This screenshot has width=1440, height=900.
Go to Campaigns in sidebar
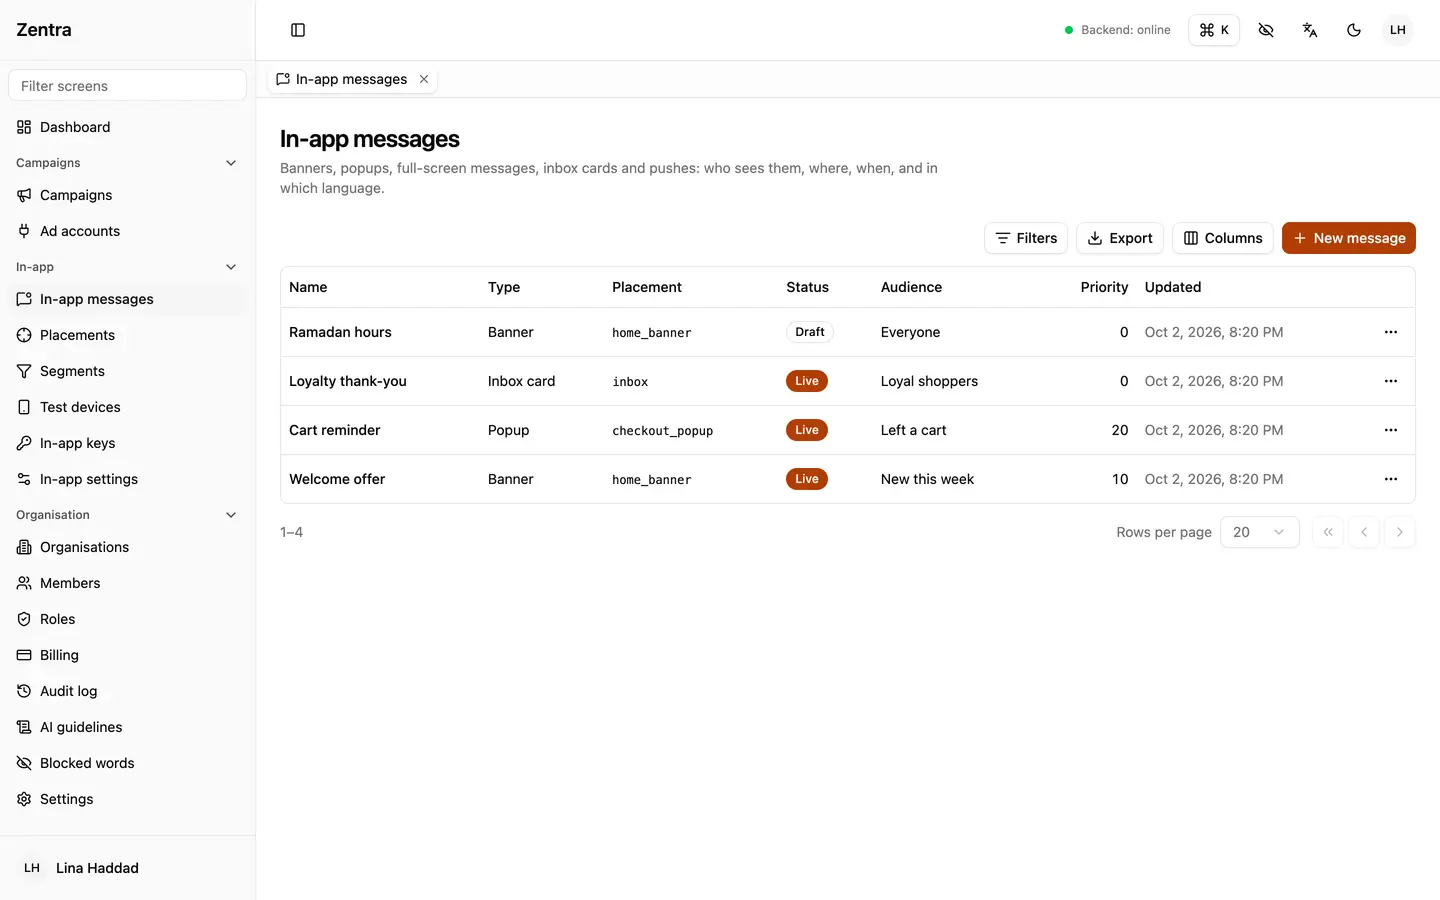pos(128,195)
